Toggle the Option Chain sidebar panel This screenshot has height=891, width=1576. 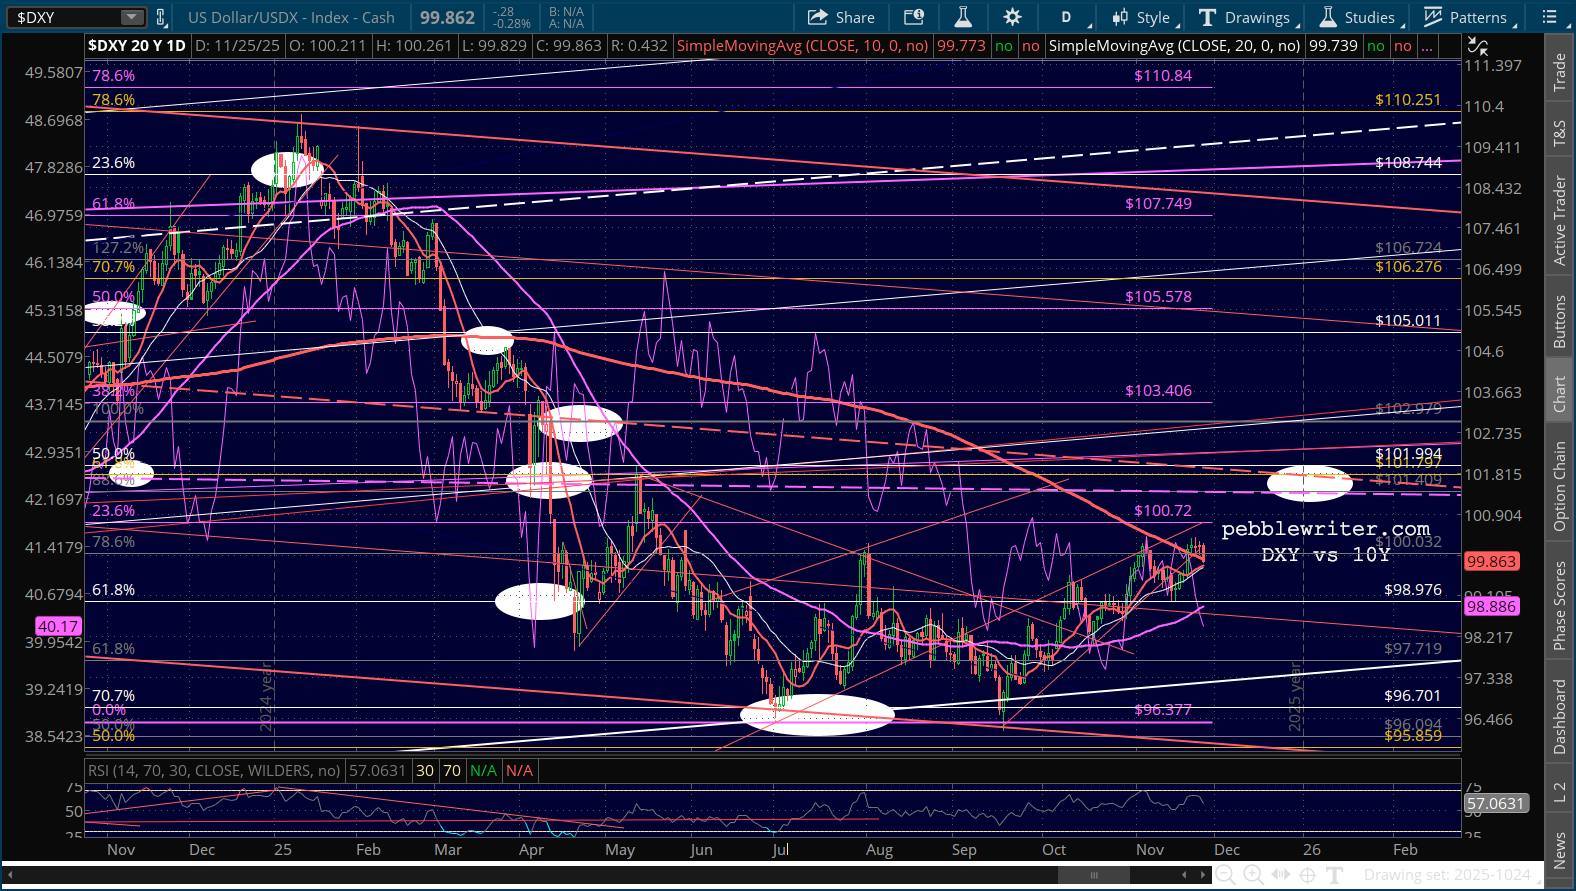point(1559,486)
